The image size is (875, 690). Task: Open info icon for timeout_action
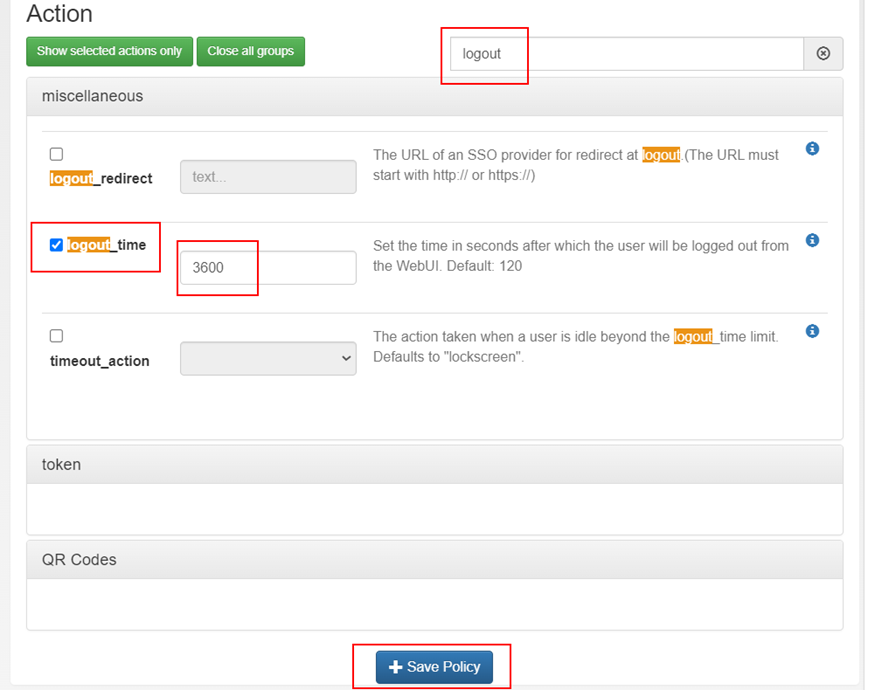point(812,331)
